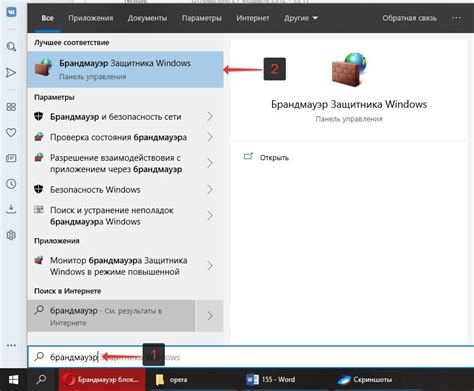474x391 pixels.
Task: Expand arrow for Поиск и устранение неполадок
Action: pyautogui.click(x=210, y=216)
